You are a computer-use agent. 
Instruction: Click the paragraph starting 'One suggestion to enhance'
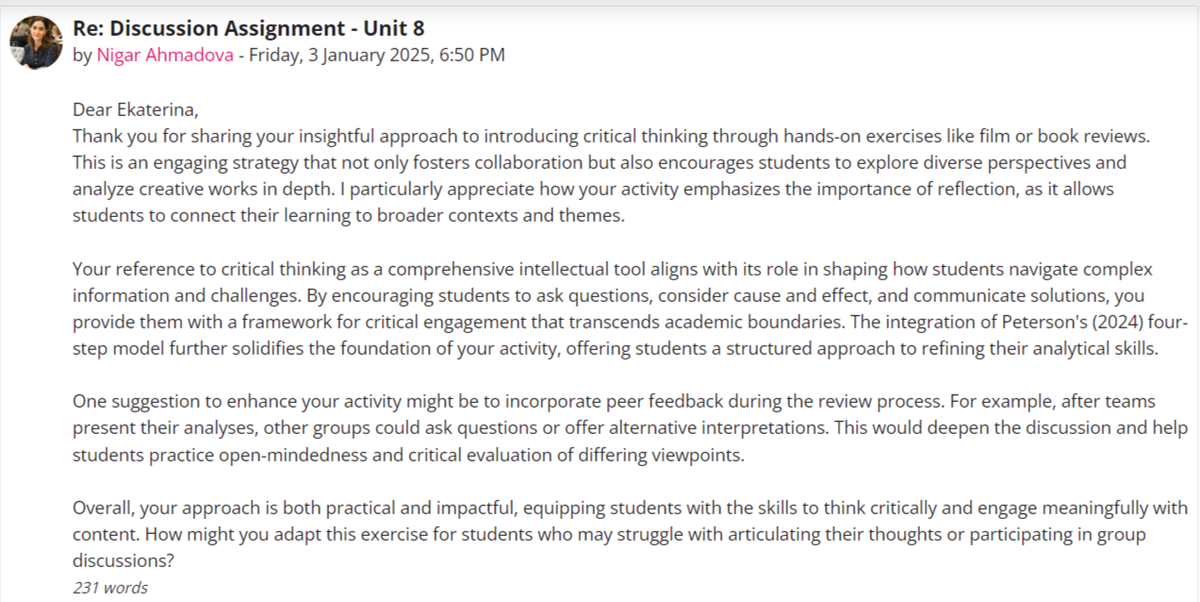[x=630, y=428]
